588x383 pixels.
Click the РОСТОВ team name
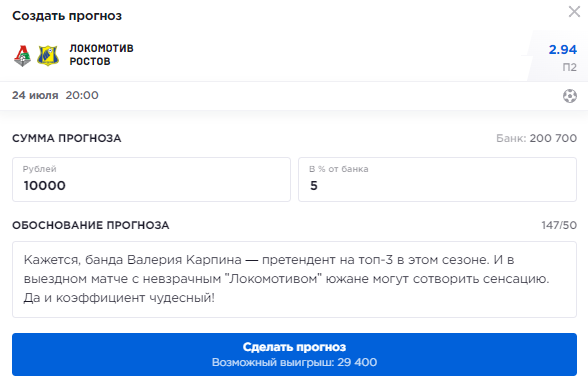(x=90, y=61)
